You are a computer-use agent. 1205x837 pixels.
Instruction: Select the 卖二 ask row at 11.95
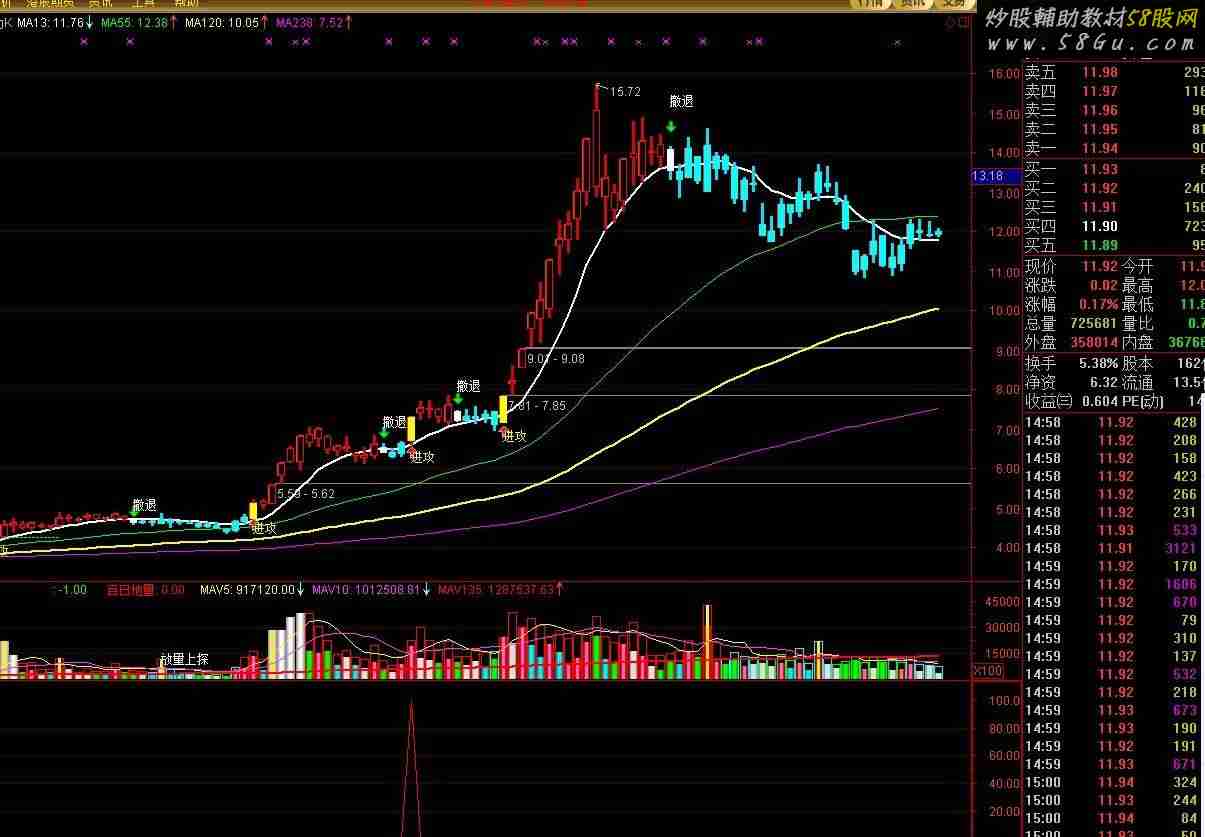tap(1114, 129)
